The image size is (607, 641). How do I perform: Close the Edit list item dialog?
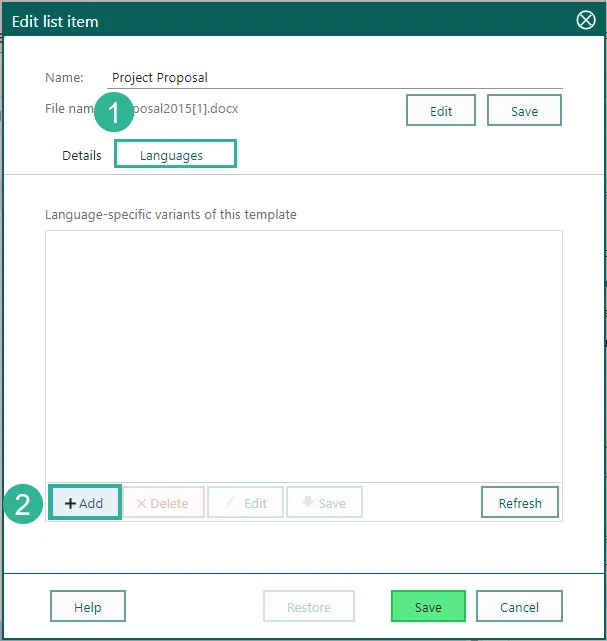point(587,20)
